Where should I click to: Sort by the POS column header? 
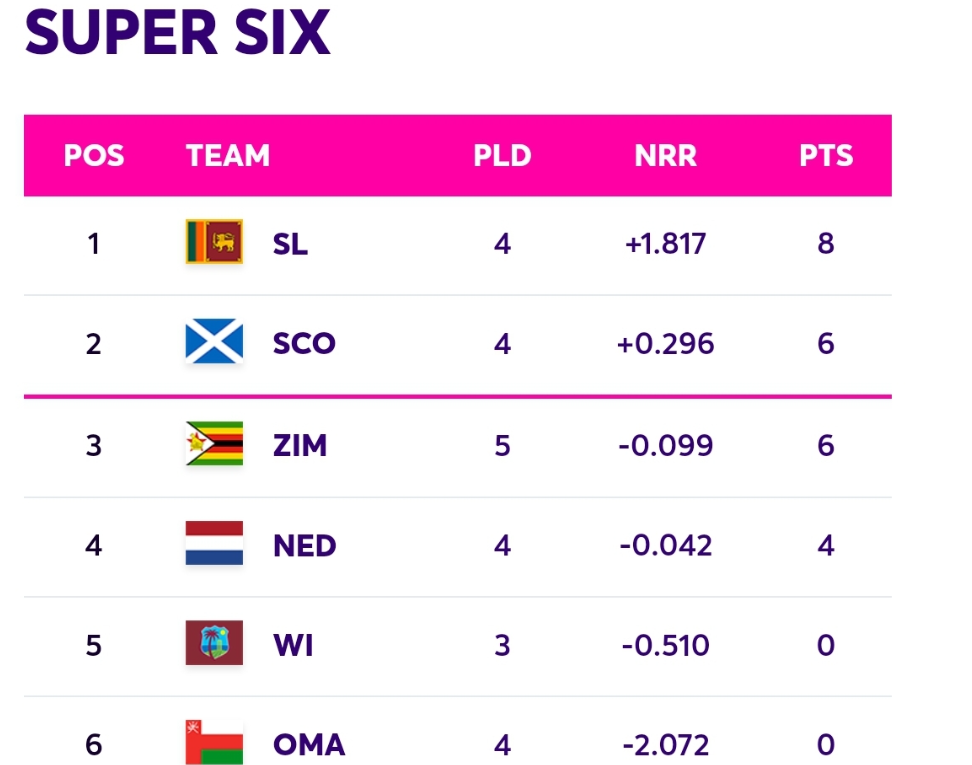click(x=94, y=155)
